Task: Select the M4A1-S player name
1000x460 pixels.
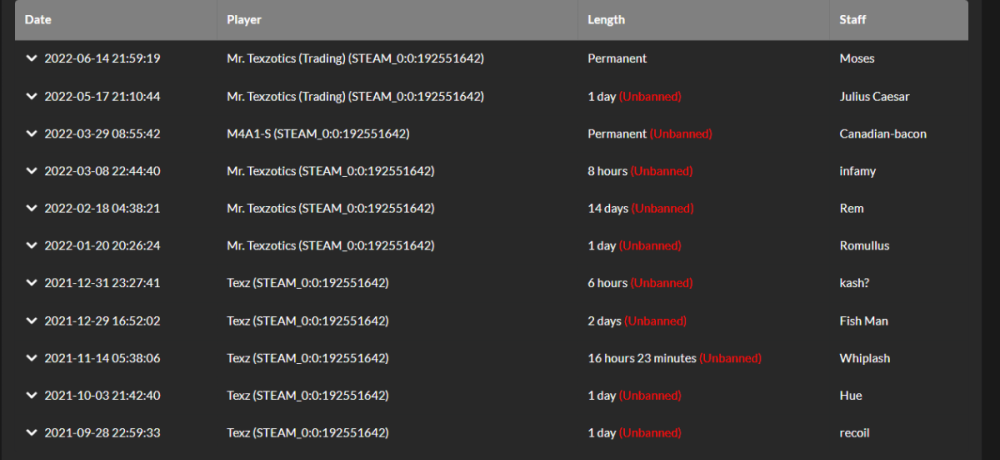Action: point(250,133)
